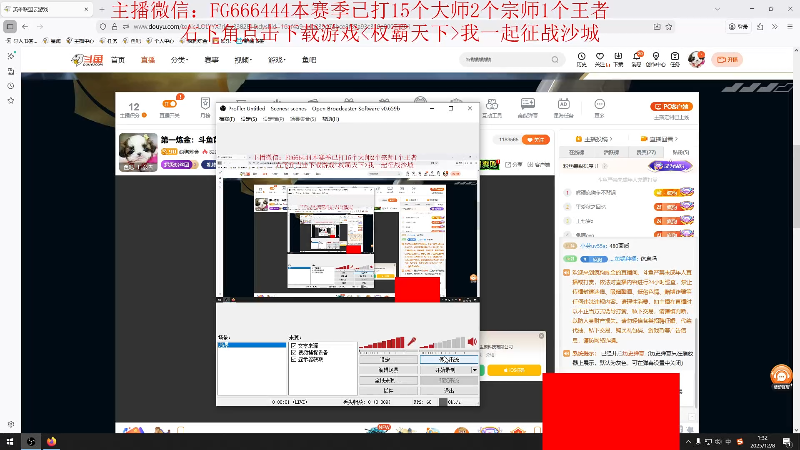The image size is (800, 450).
Task: Go to the 赛事 tab in Douyu nav
Action: click(x=211, y=60)
